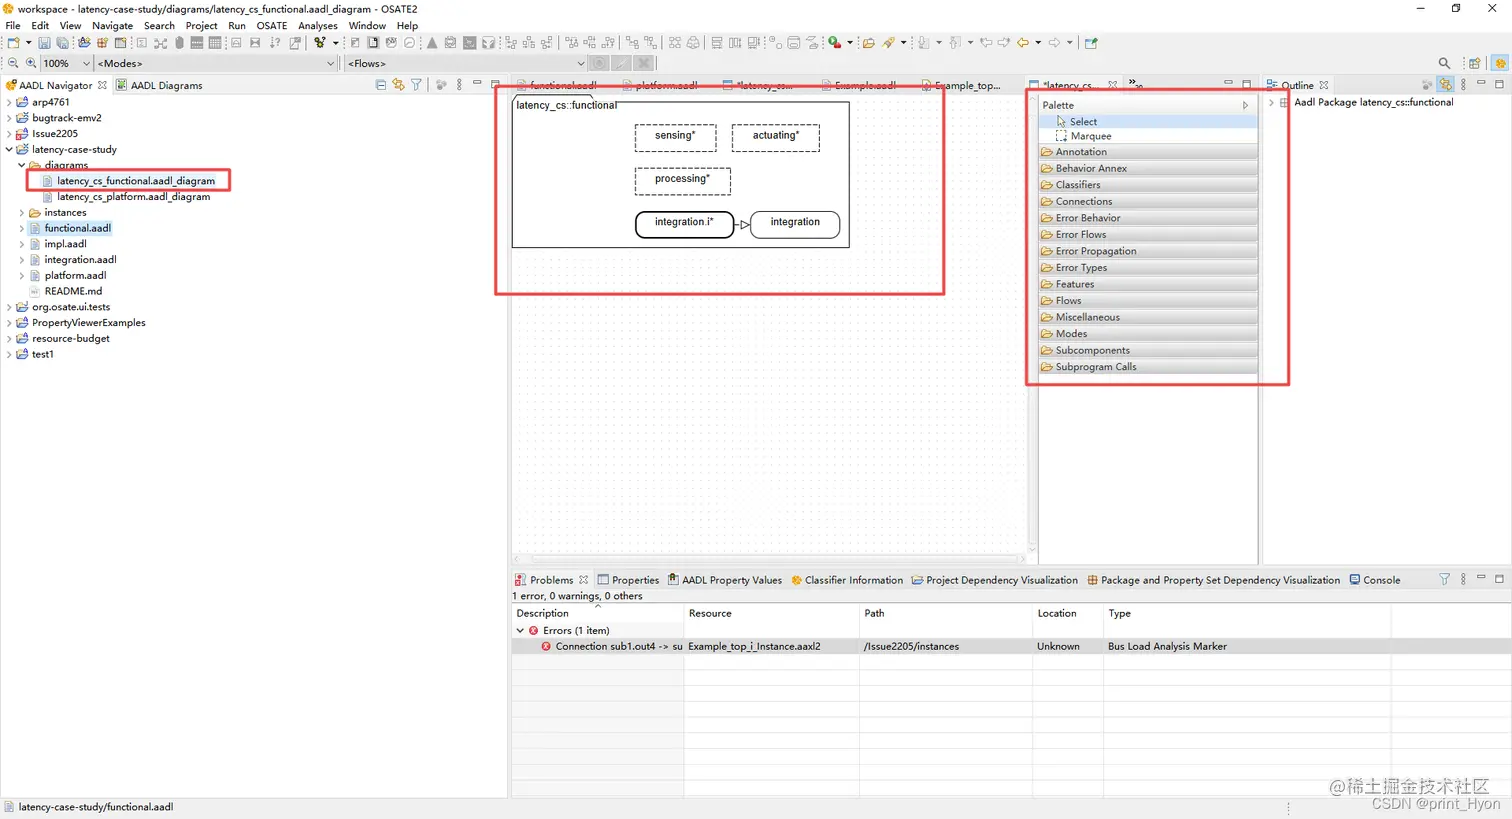The image size is (1512, 819).
Task: Close the AADL Navigator tab
Action: click(x=102, y=85)
